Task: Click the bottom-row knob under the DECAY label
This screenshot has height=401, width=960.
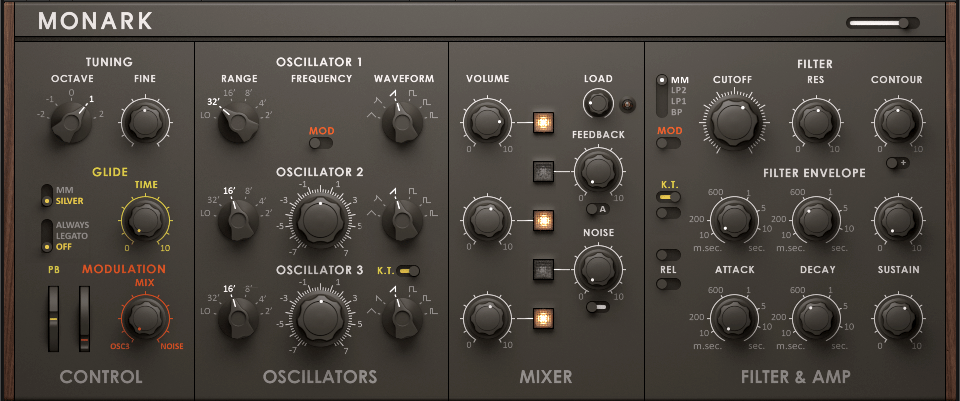Action: (815, 317)
